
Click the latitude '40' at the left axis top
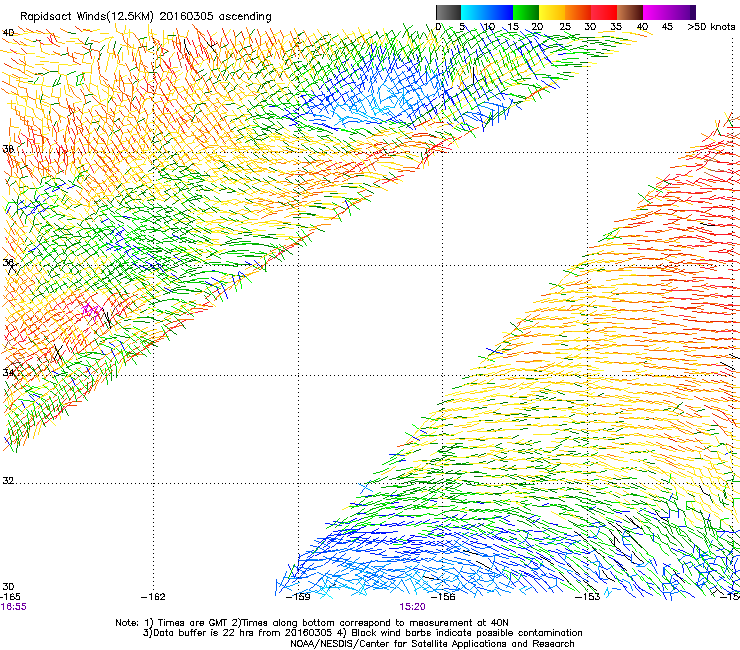pos(8,33)
